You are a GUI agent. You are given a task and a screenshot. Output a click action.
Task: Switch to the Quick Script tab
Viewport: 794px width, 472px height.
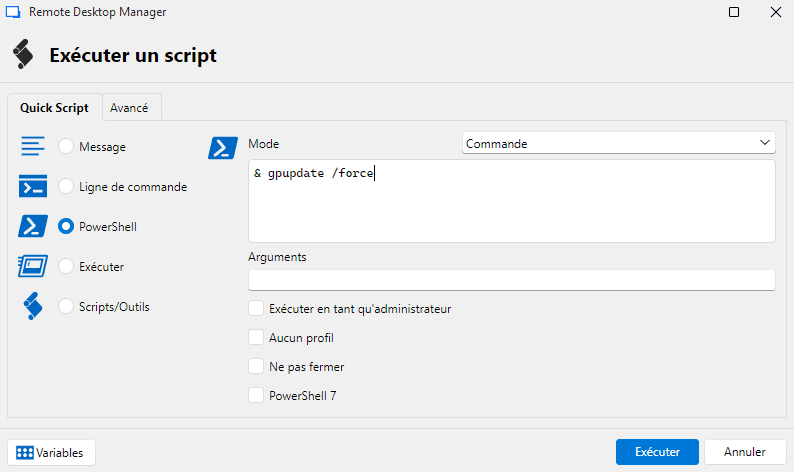click(54, 108)
